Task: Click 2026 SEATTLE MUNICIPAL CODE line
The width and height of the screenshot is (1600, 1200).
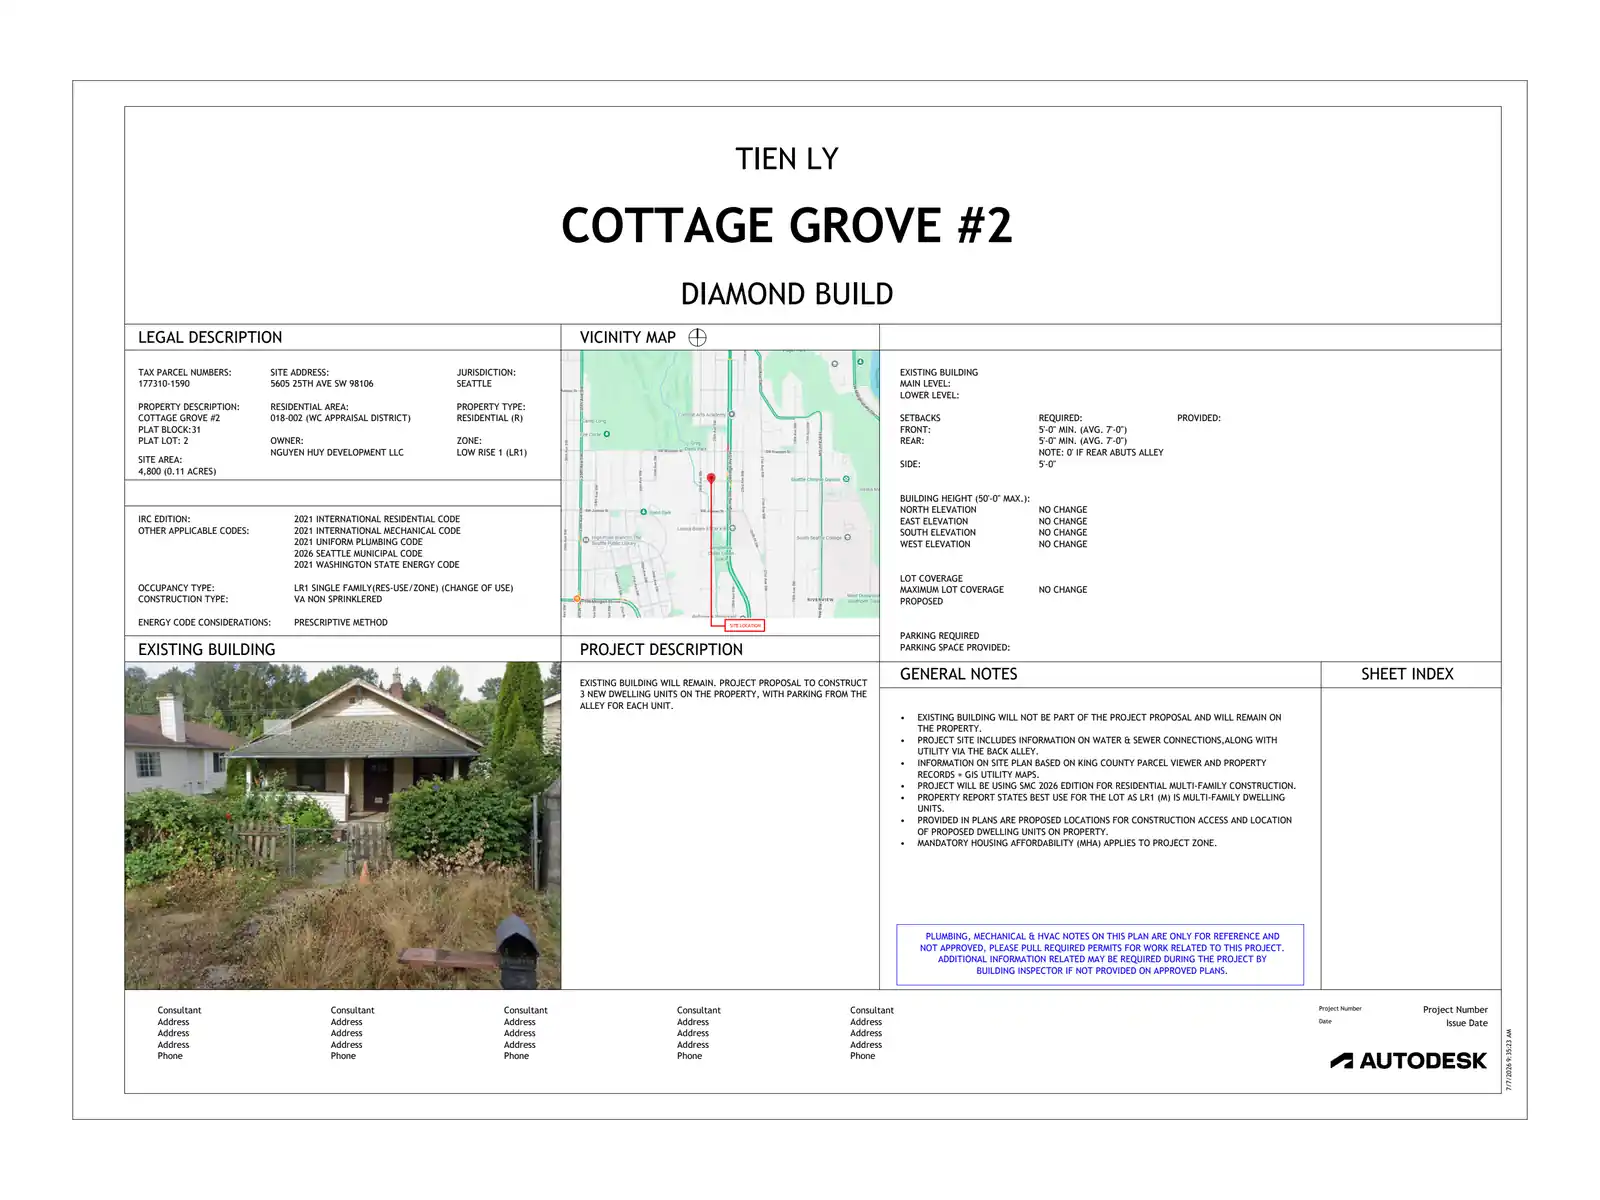Action: point(358,554)
